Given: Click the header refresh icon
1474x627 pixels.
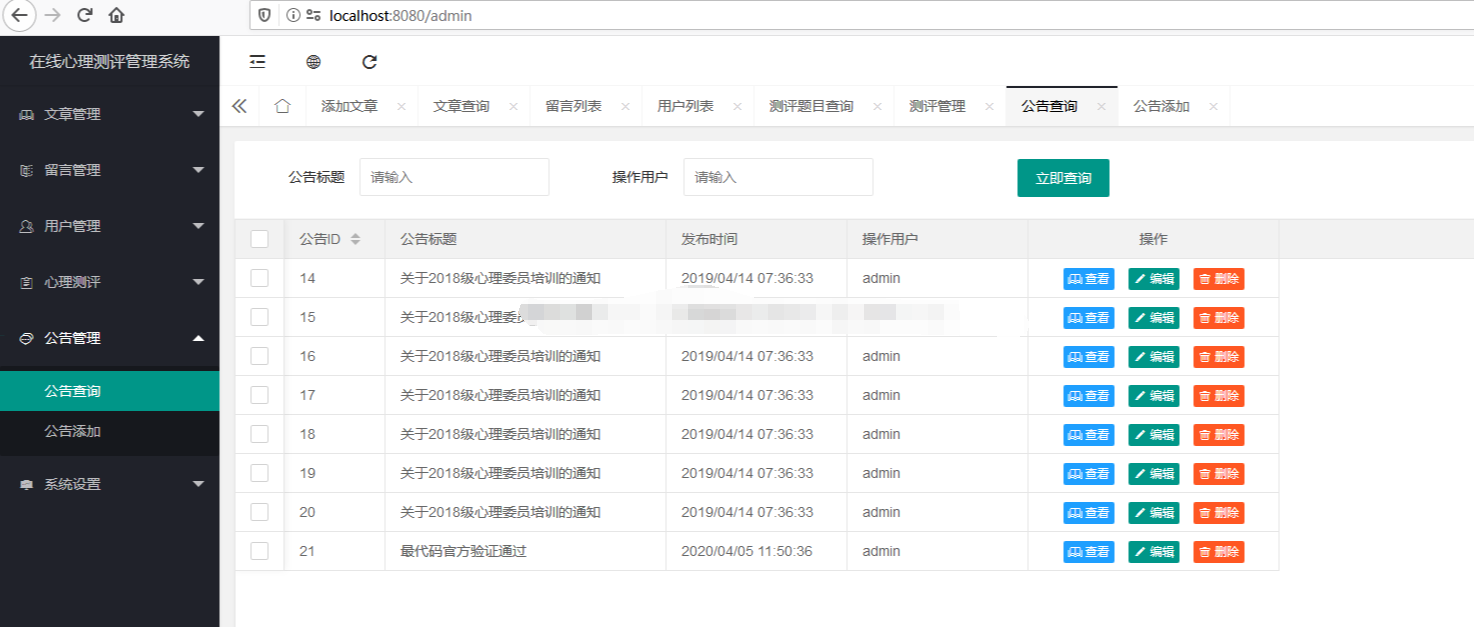Looking at the screenshot, I should point(370,62).
